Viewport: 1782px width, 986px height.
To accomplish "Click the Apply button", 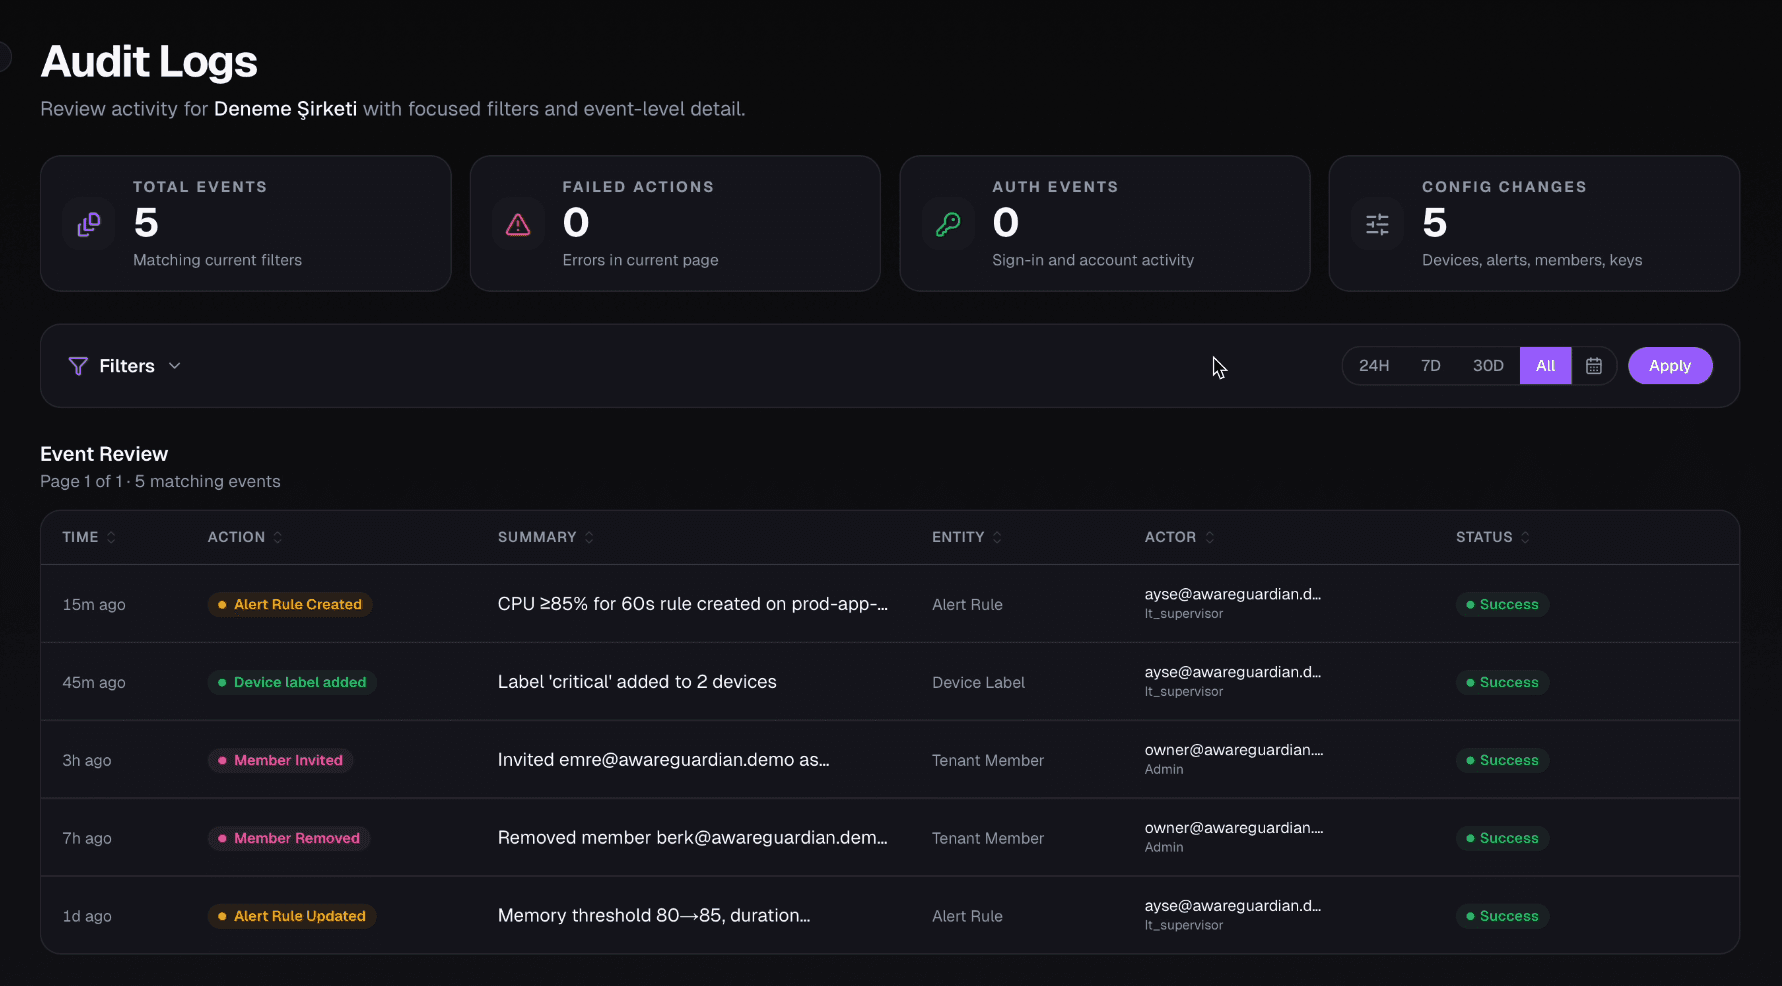I will tap(1670, 366).
